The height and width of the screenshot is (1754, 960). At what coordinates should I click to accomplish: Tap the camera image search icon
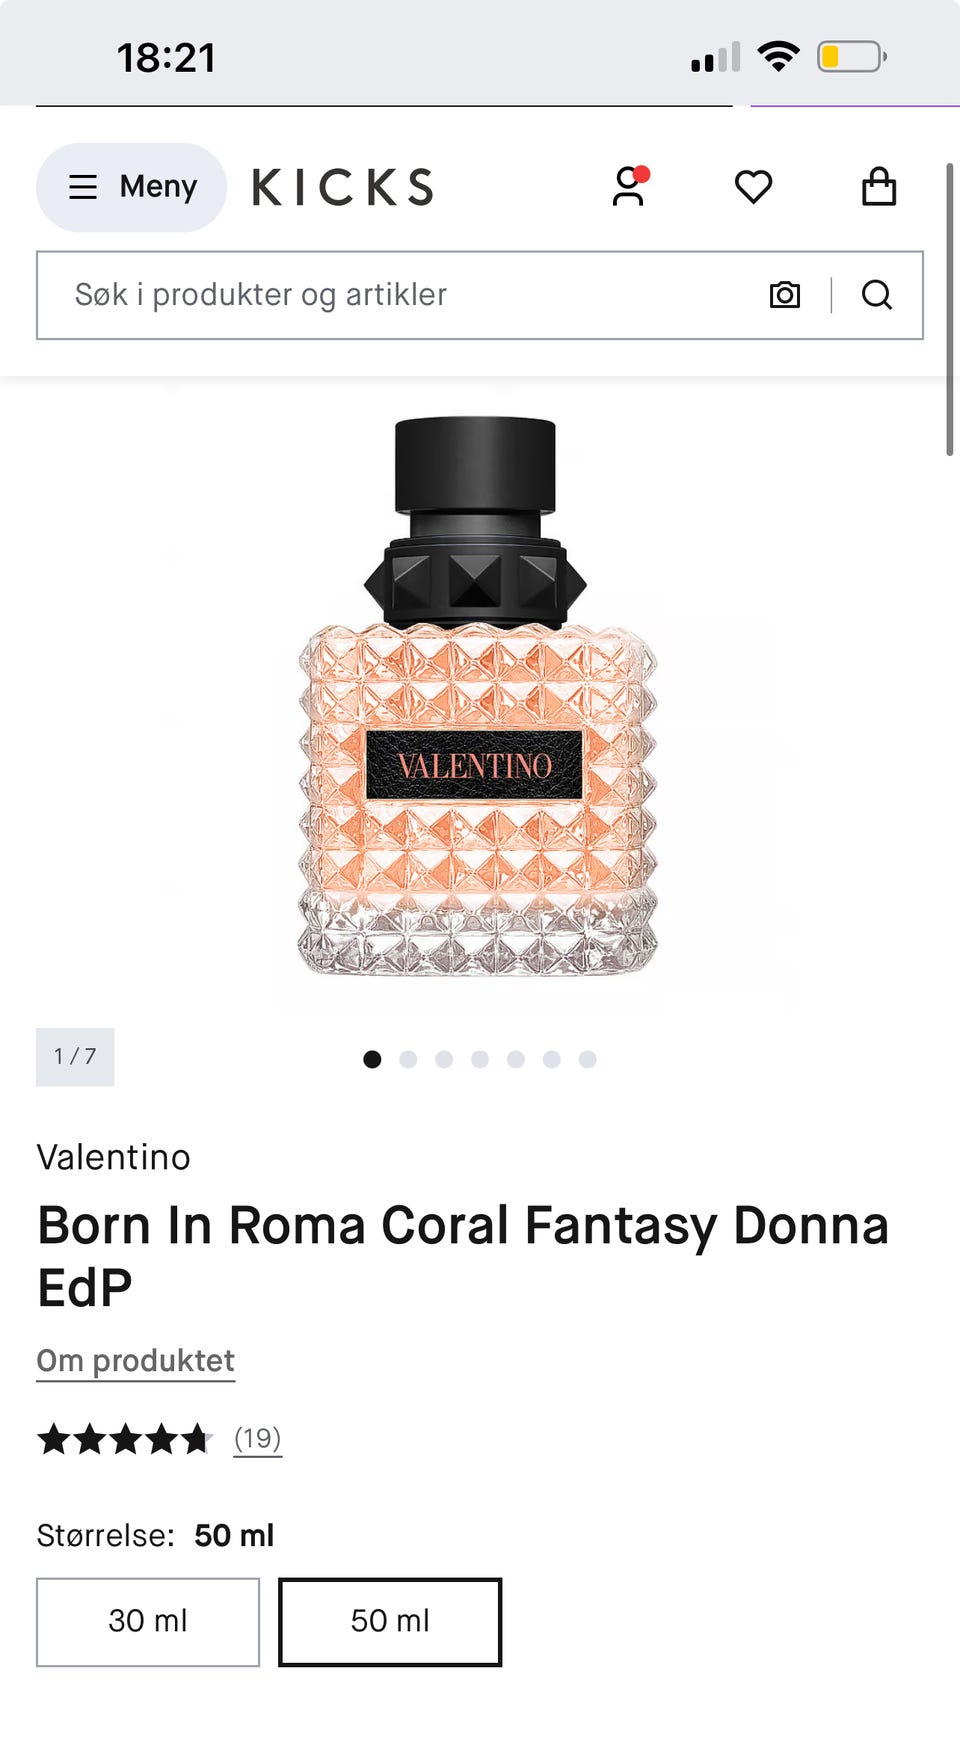(785, 295)
